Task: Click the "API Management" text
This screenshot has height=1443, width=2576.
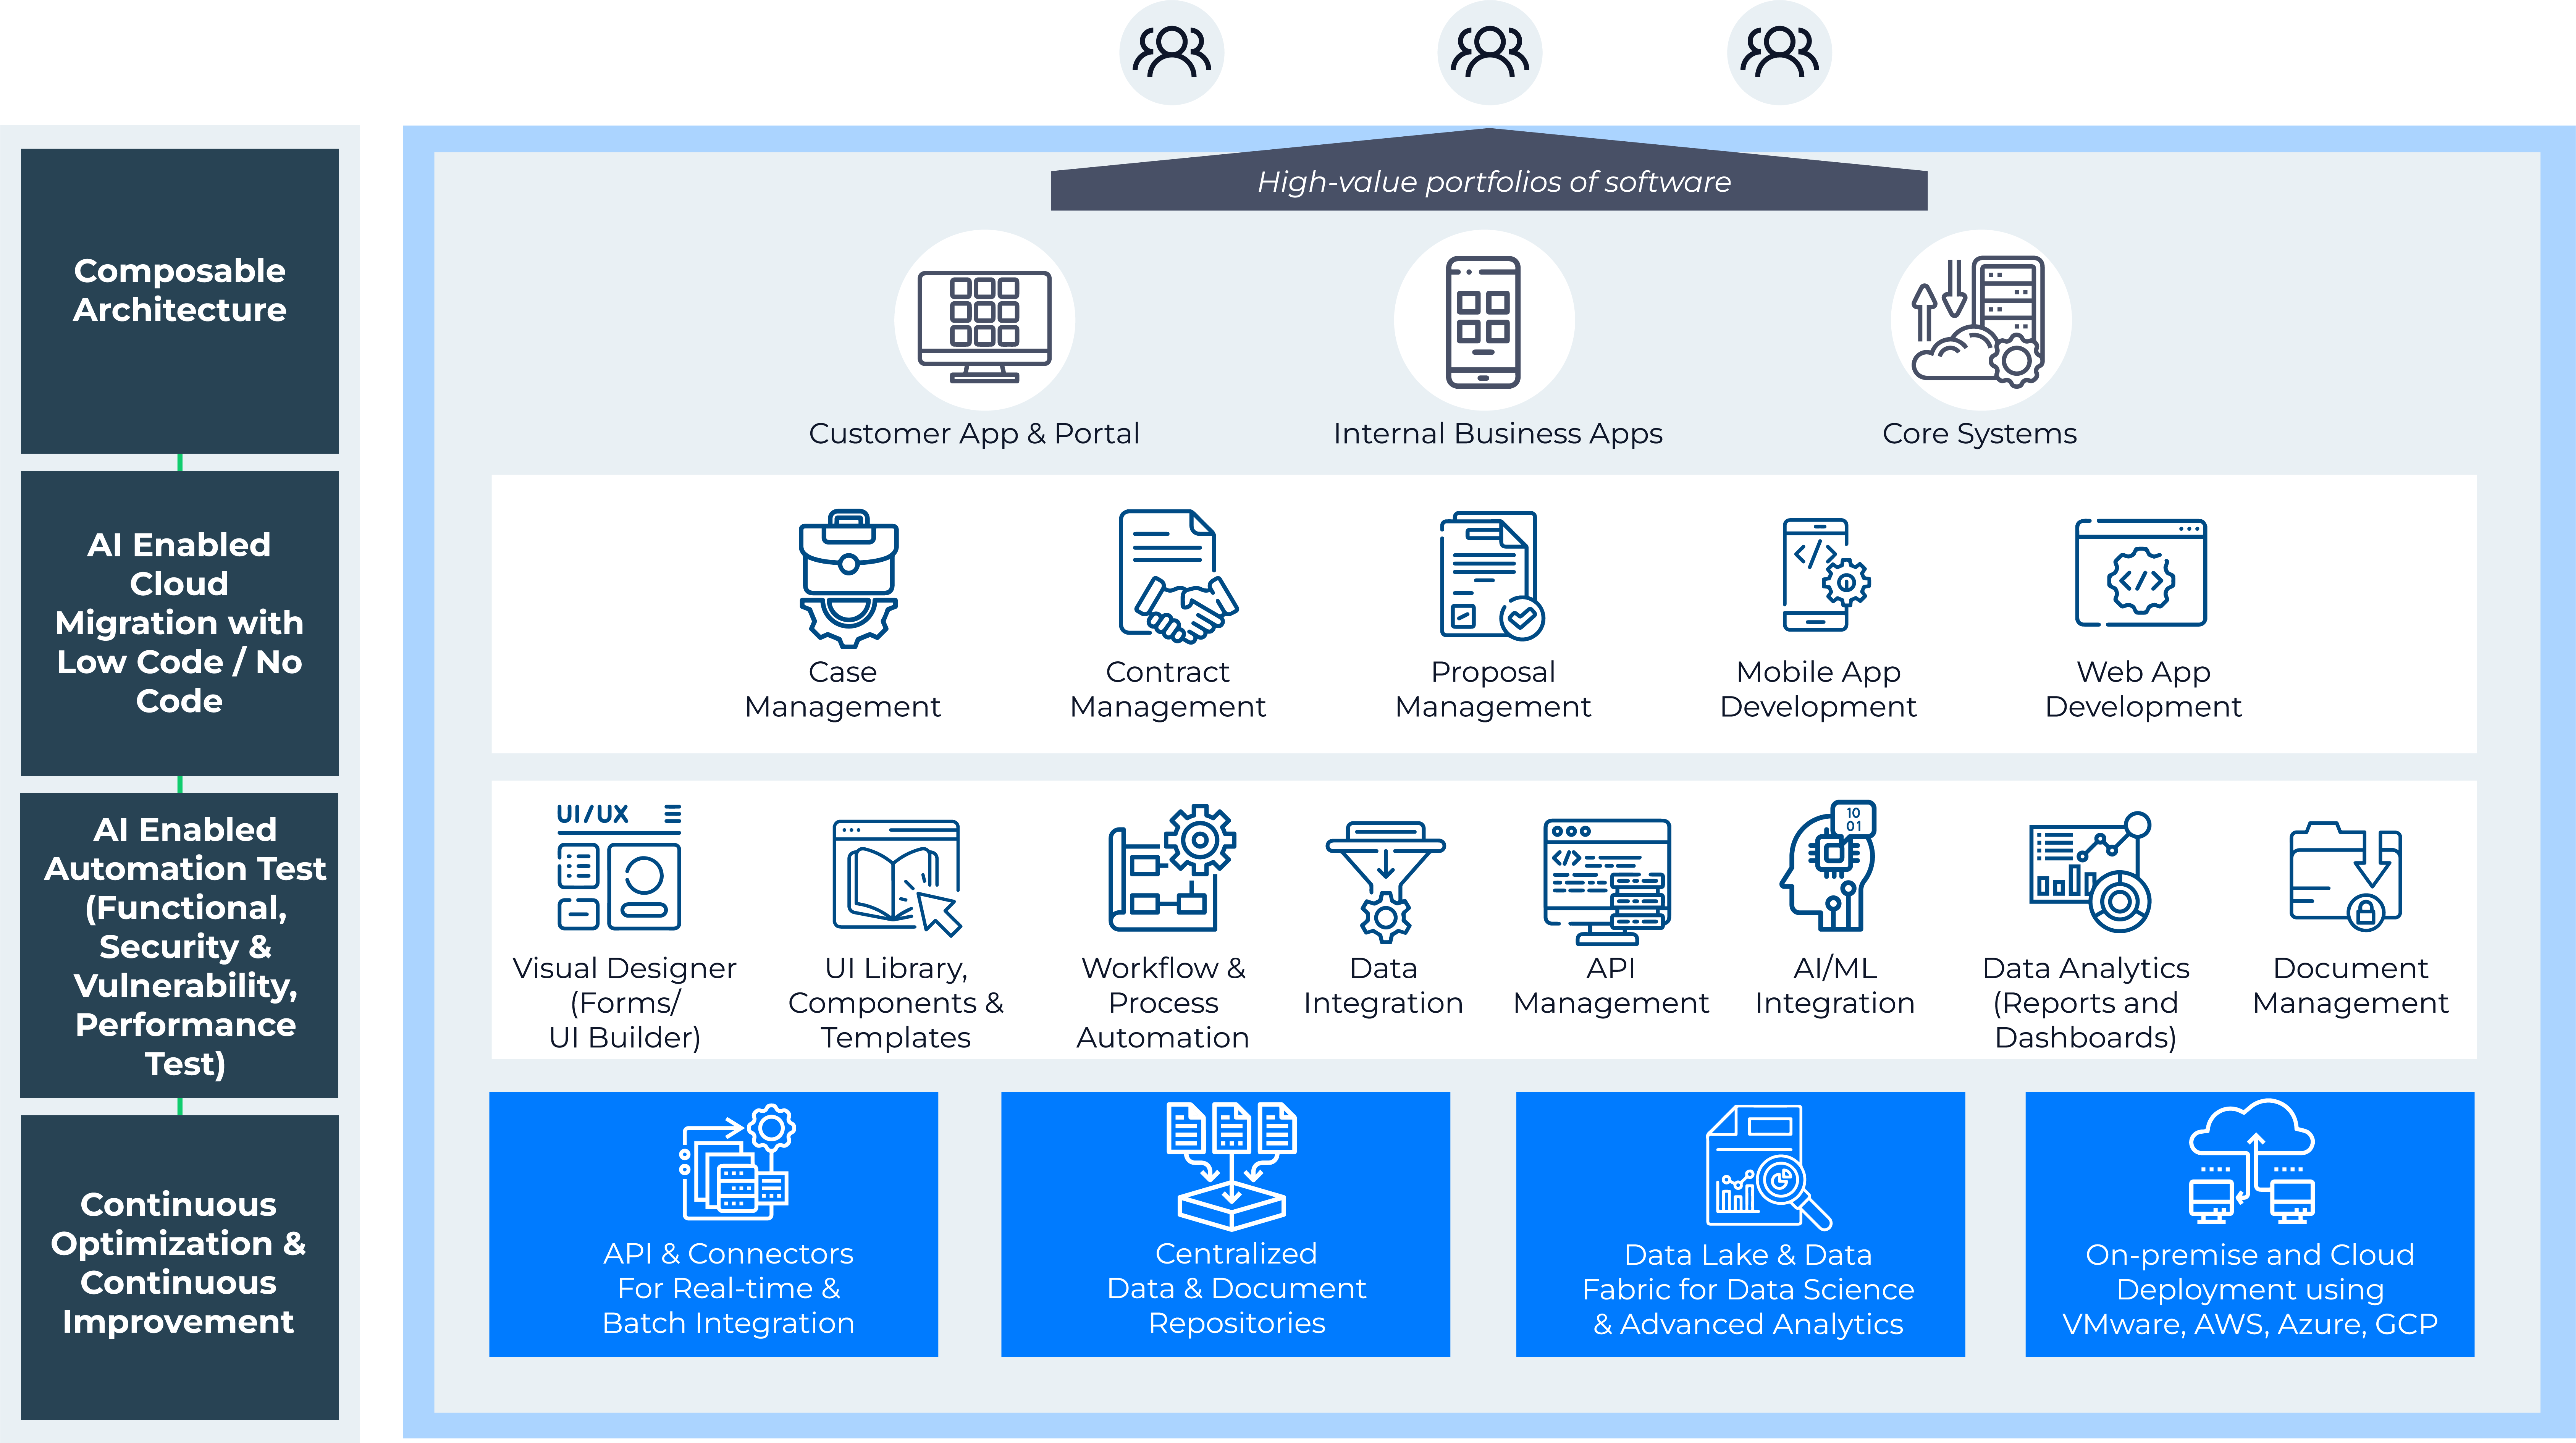Action: click(x=1611, y=985)
